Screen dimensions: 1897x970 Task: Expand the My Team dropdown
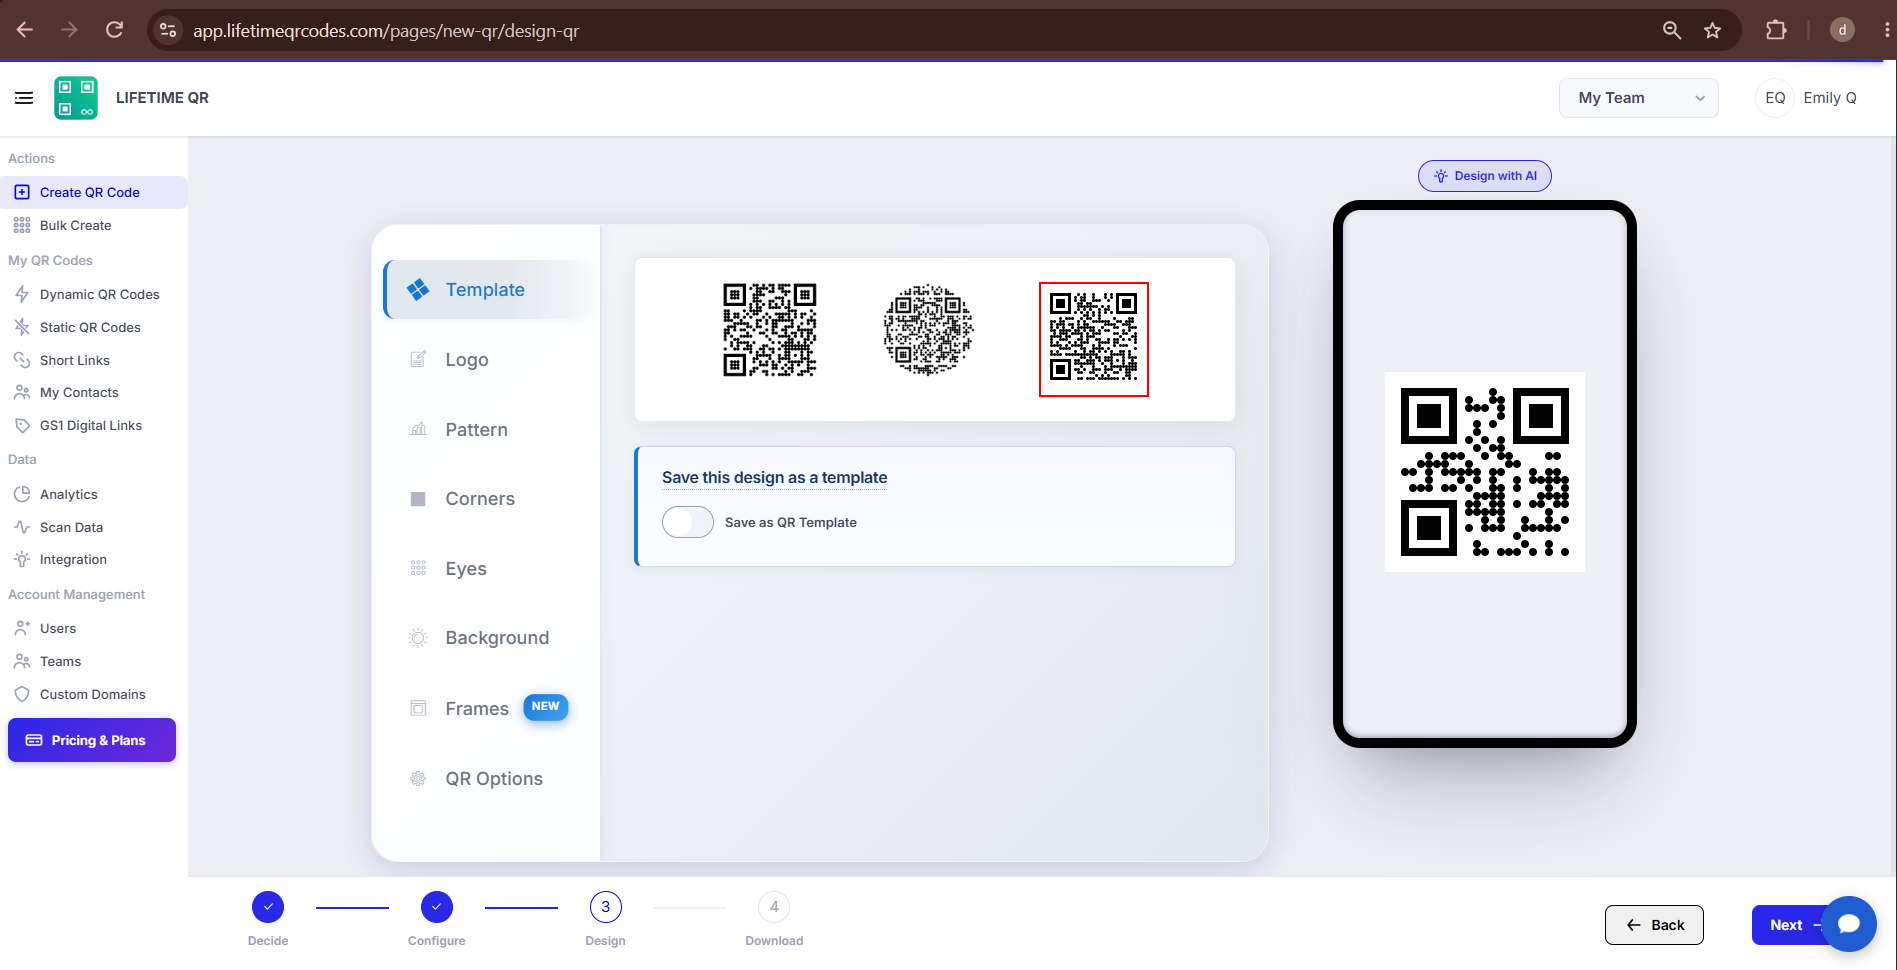pos(1638,98)
